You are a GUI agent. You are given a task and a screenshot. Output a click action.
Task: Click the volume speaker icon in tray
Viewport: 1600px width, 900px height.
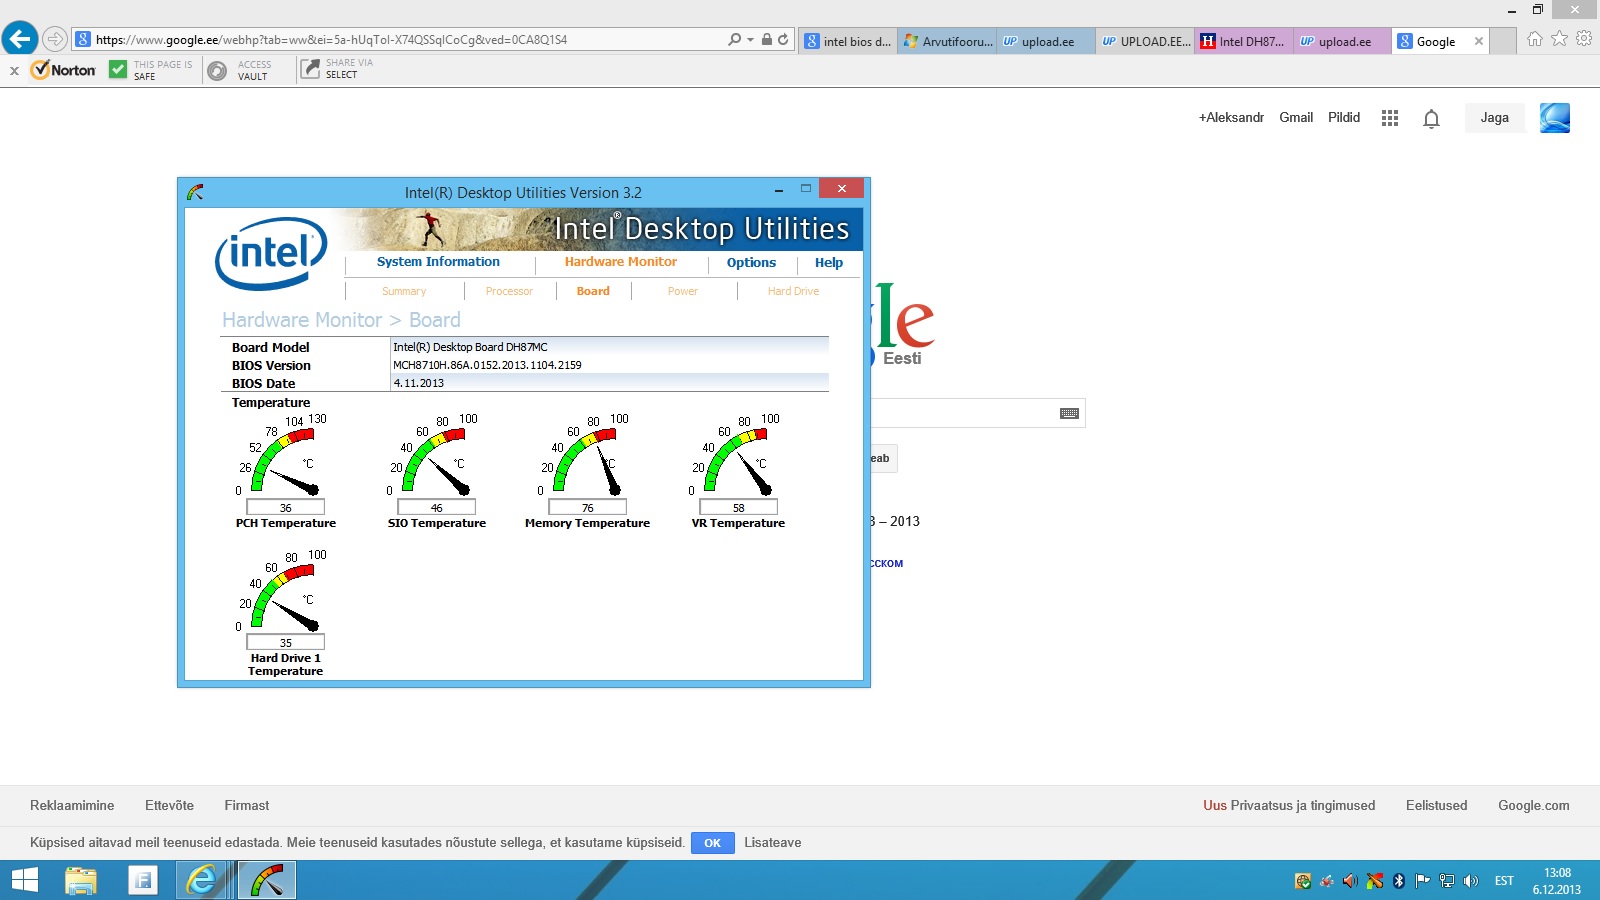1470,881
